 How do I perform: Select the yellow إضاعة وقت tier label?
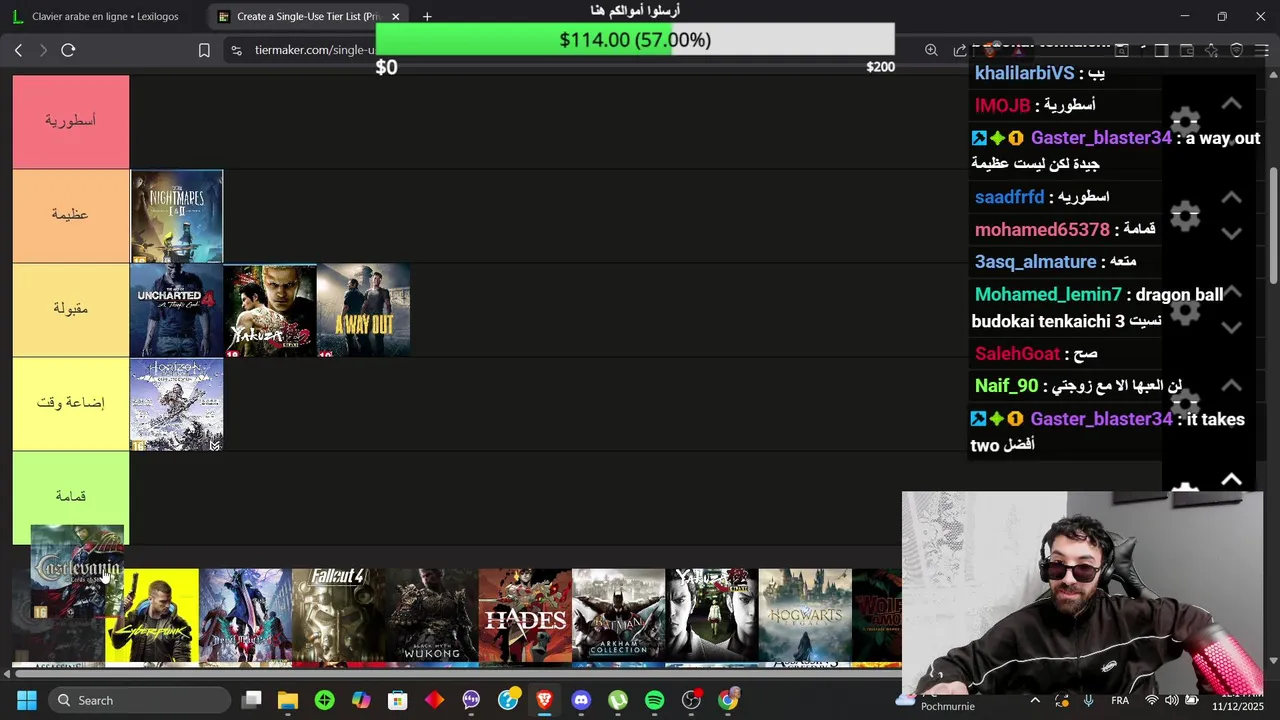click(71, 403)
